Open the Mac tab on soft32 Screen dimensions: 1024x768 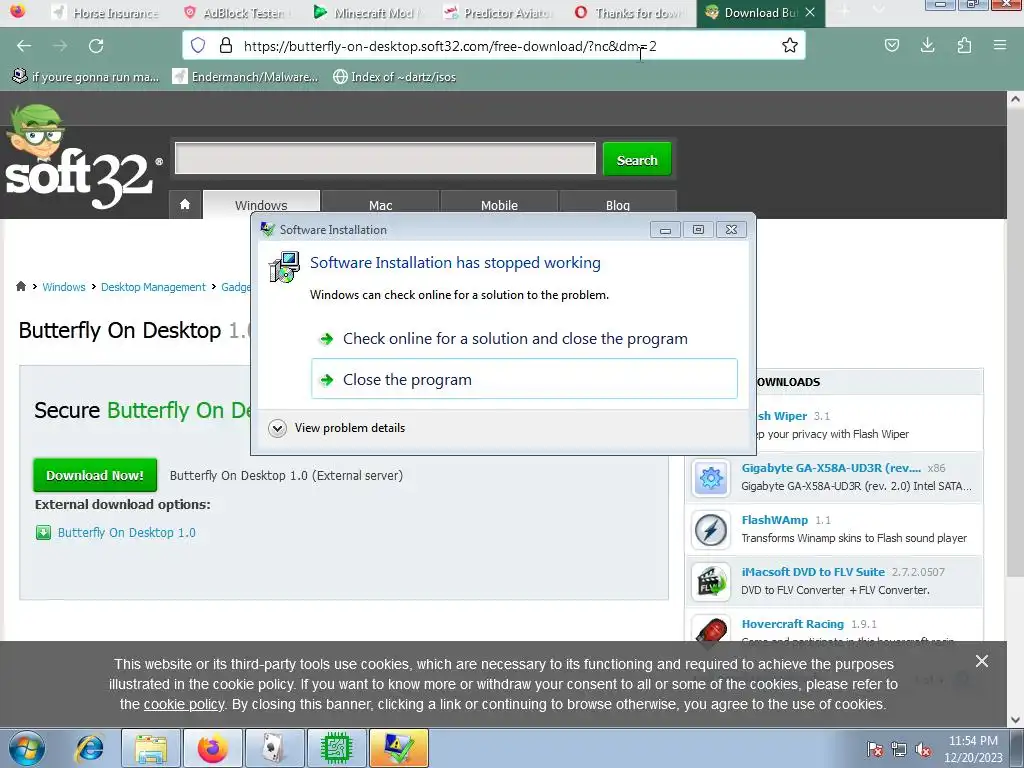pyautogui.click(x=380, y=205)
